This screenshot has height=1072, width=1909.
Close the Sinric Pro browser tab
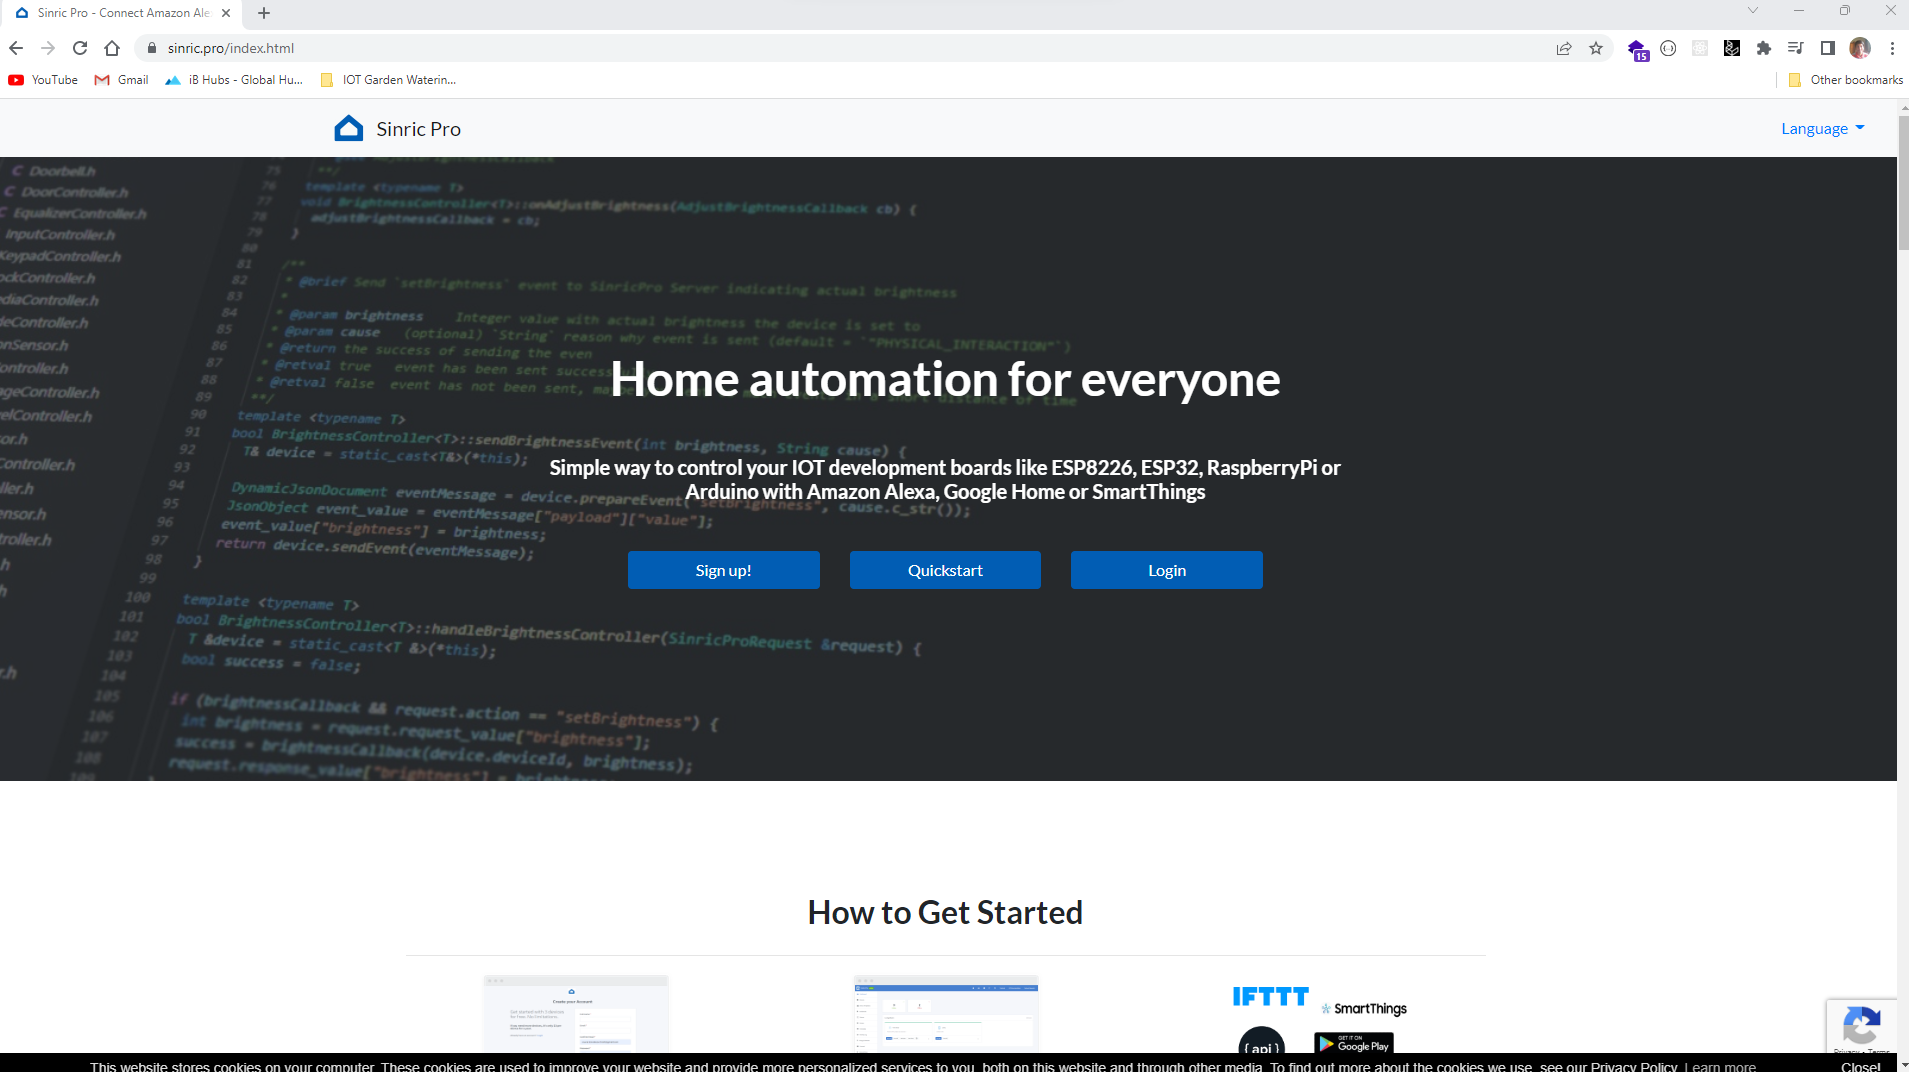(x=226, y=13)
